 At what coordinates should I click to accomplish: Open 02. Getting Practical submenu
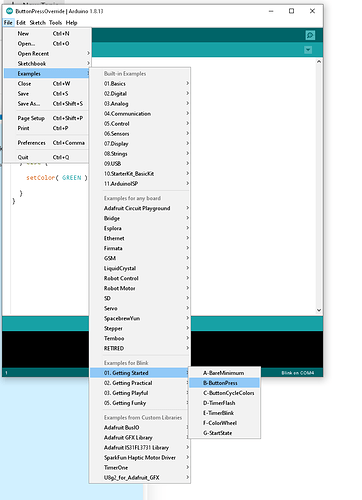coord(140,383)
